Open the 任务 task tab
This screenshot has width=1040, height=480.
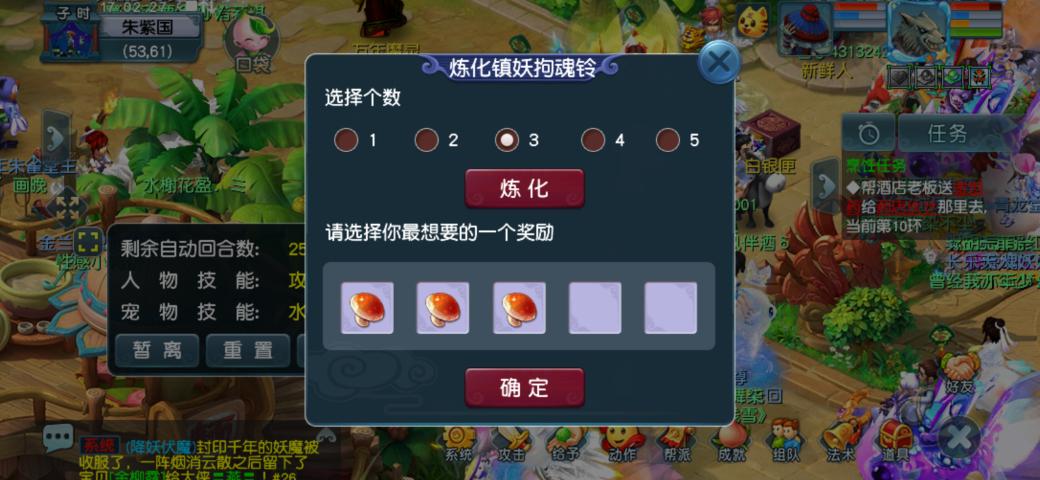947,134
